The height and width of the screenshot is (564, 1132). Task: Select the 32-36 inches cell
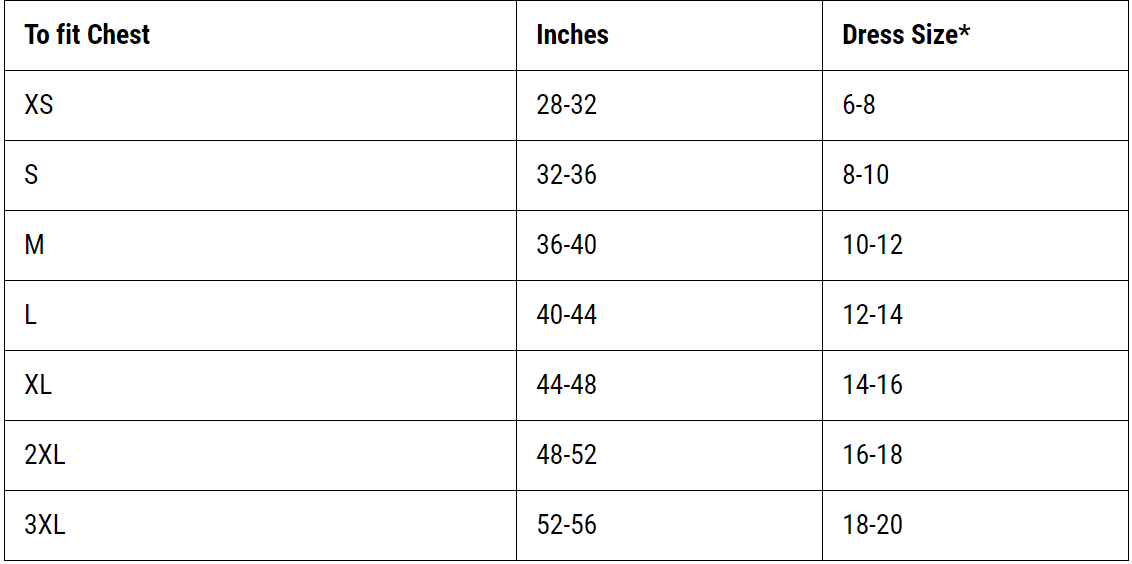pos(566,175)
